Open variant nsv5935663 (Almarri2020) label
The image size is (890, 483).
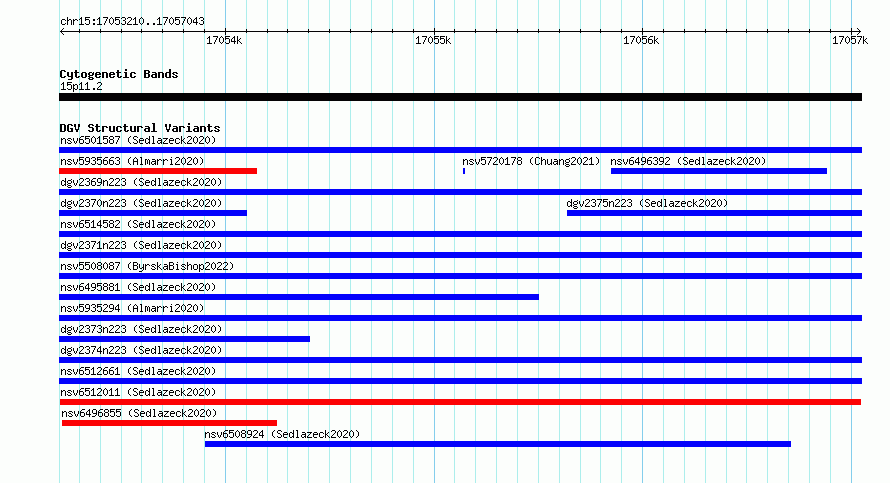click(132, 161)
